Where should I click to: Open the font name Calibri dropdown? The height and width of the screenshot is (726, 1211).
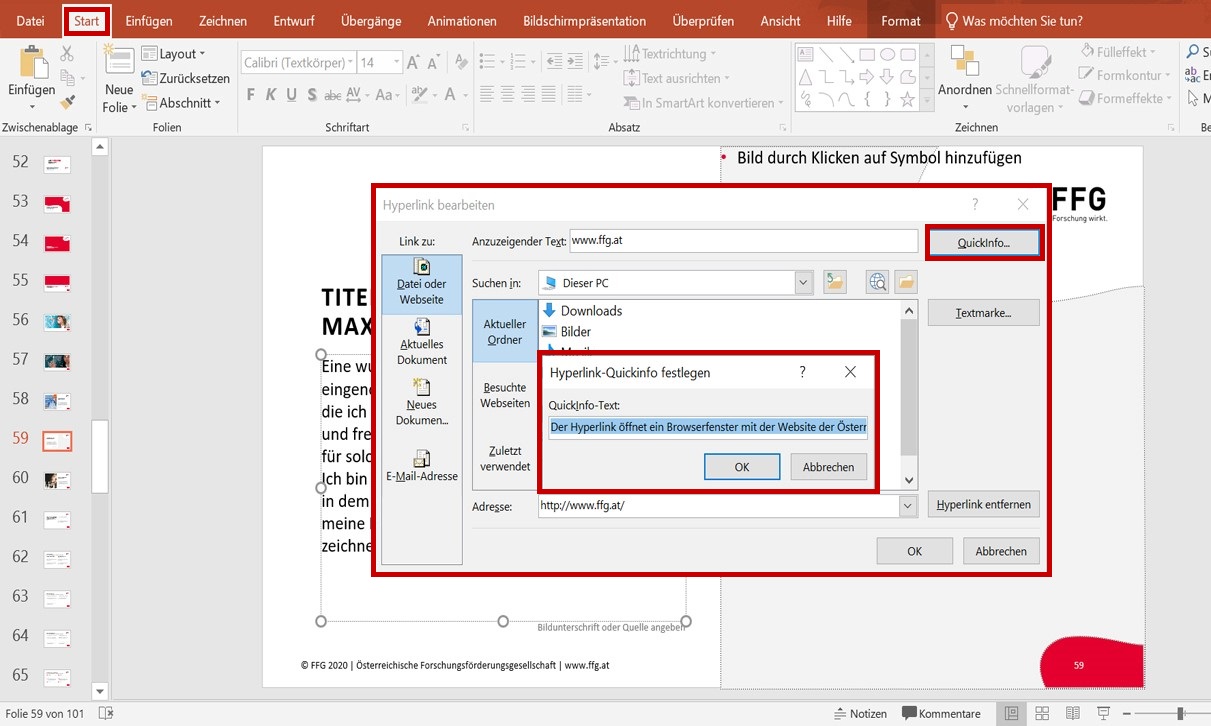pyautogui.click(x=348, y=63)
